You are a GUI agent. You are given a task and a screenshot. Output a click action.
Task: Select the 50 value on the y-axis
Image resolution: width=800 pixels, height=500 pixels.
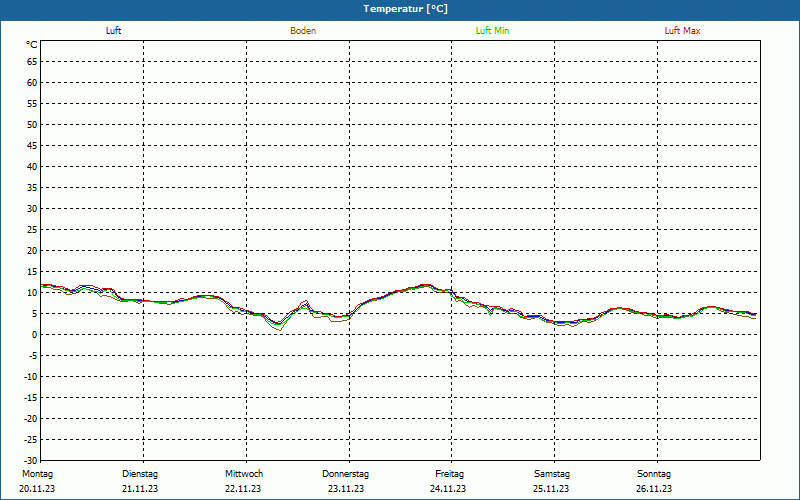tap(32, 124)
